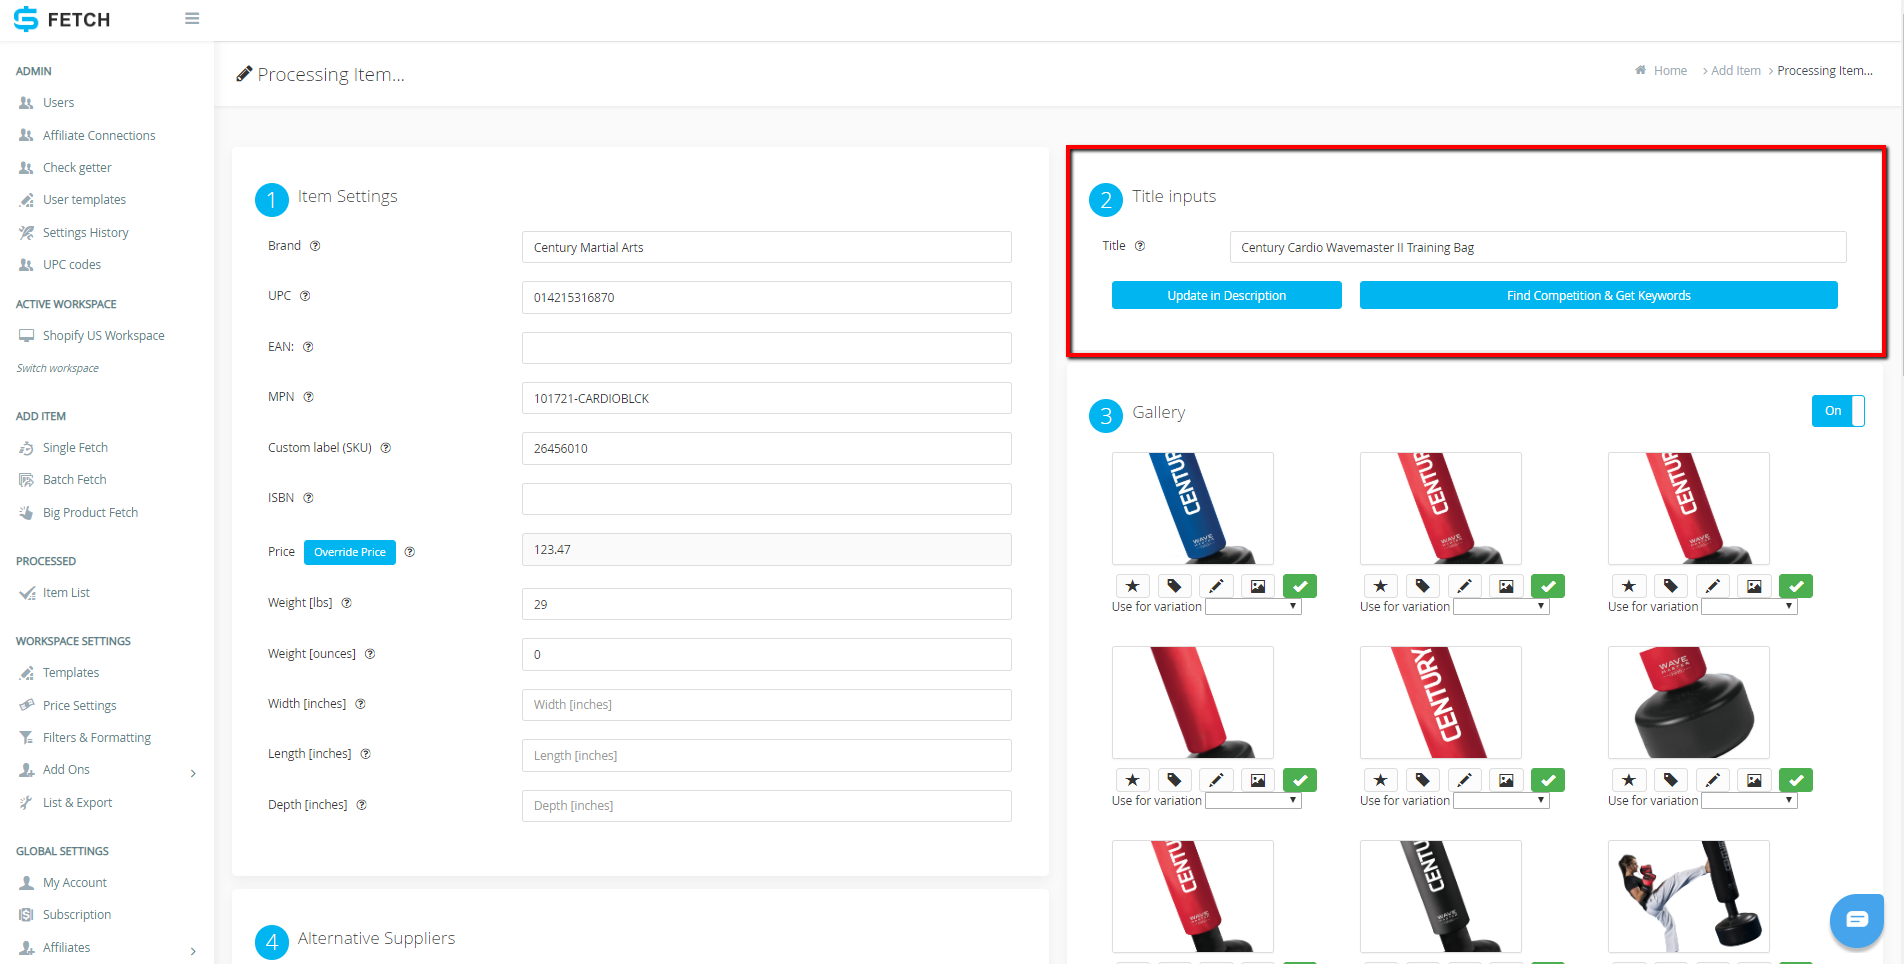This screenshot has height=964, width=1904.
Task: Click Add Item breadcrumb link
Action: (x=1735, y=70)
